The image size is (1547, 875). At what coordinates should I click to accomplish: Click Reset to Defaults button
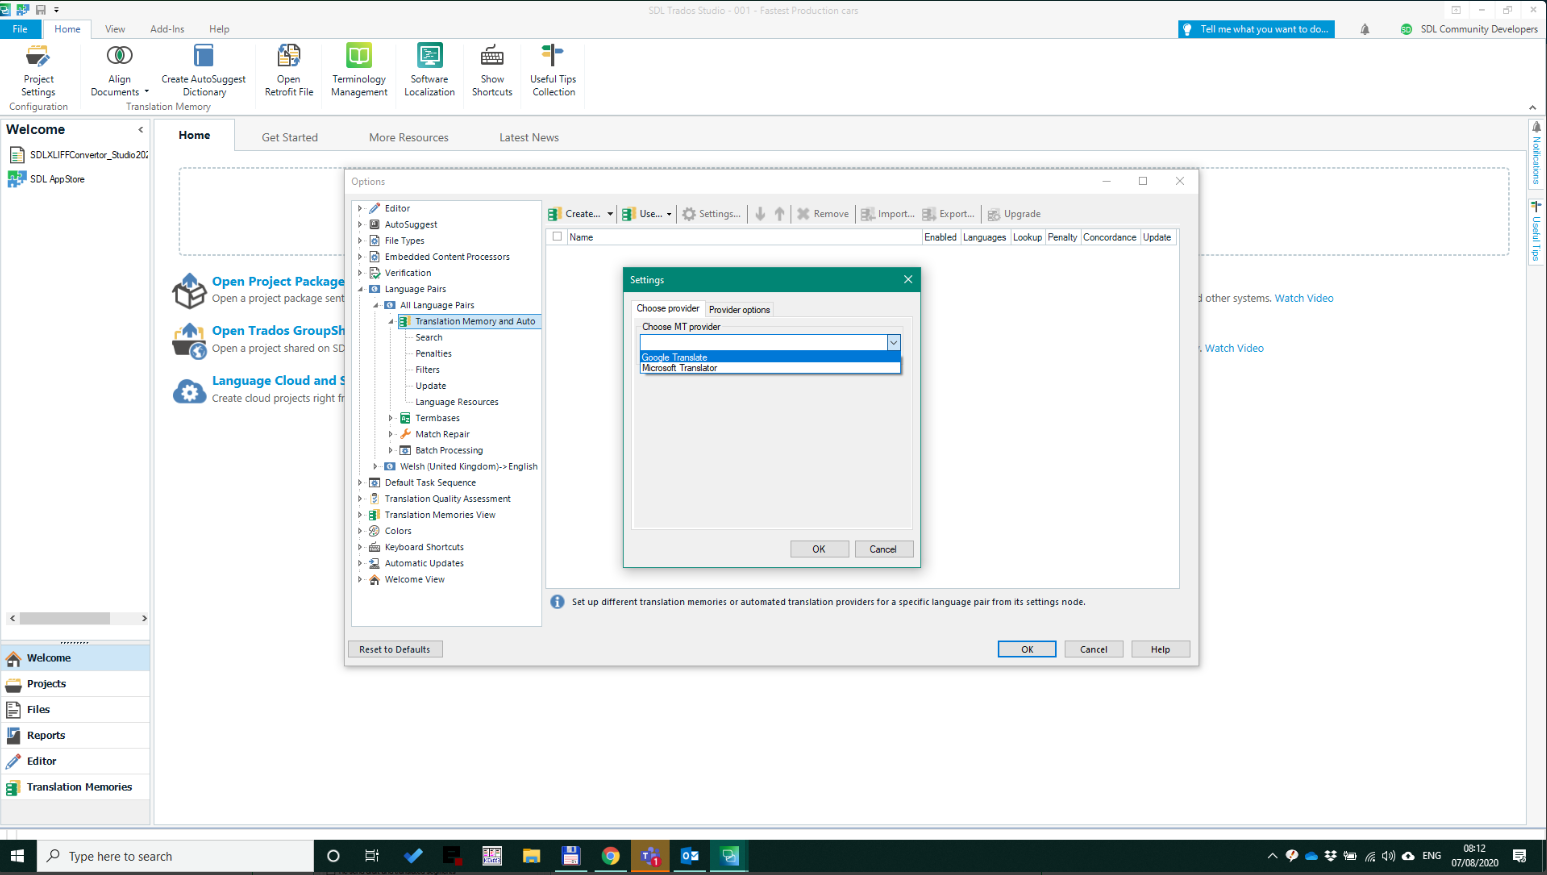click(x=394, y=649)
